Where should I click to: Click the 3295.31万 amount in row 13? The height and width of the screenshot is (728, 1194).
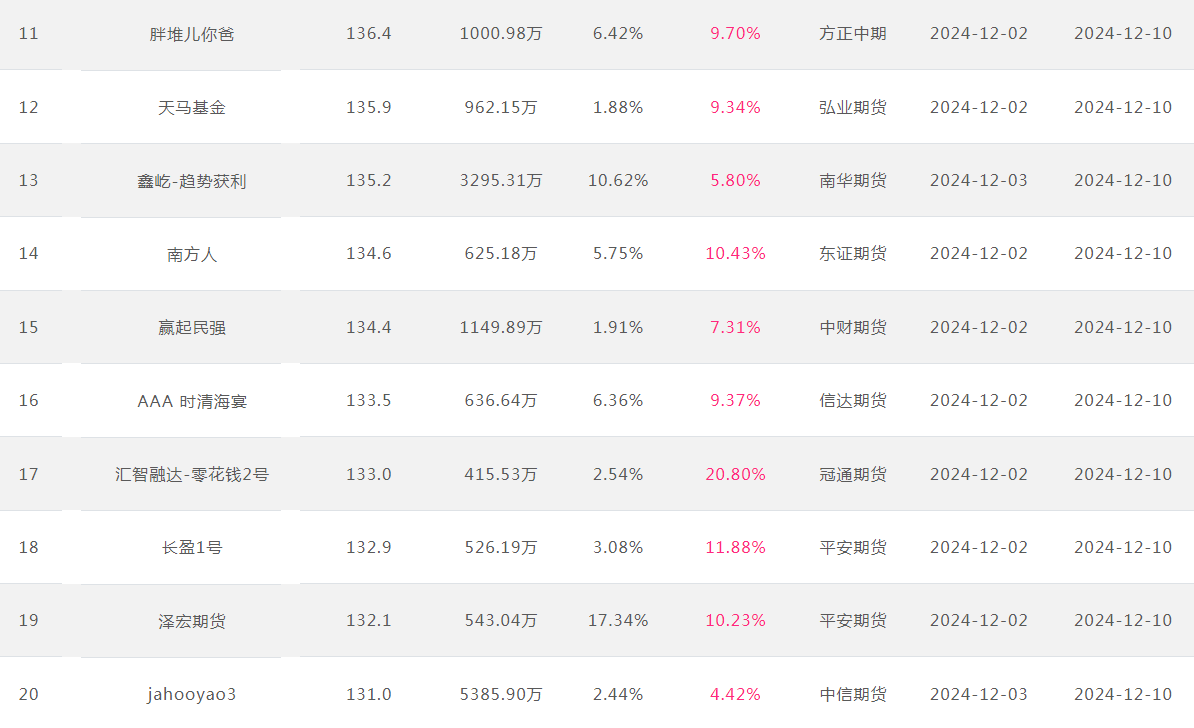pos(501,180)
